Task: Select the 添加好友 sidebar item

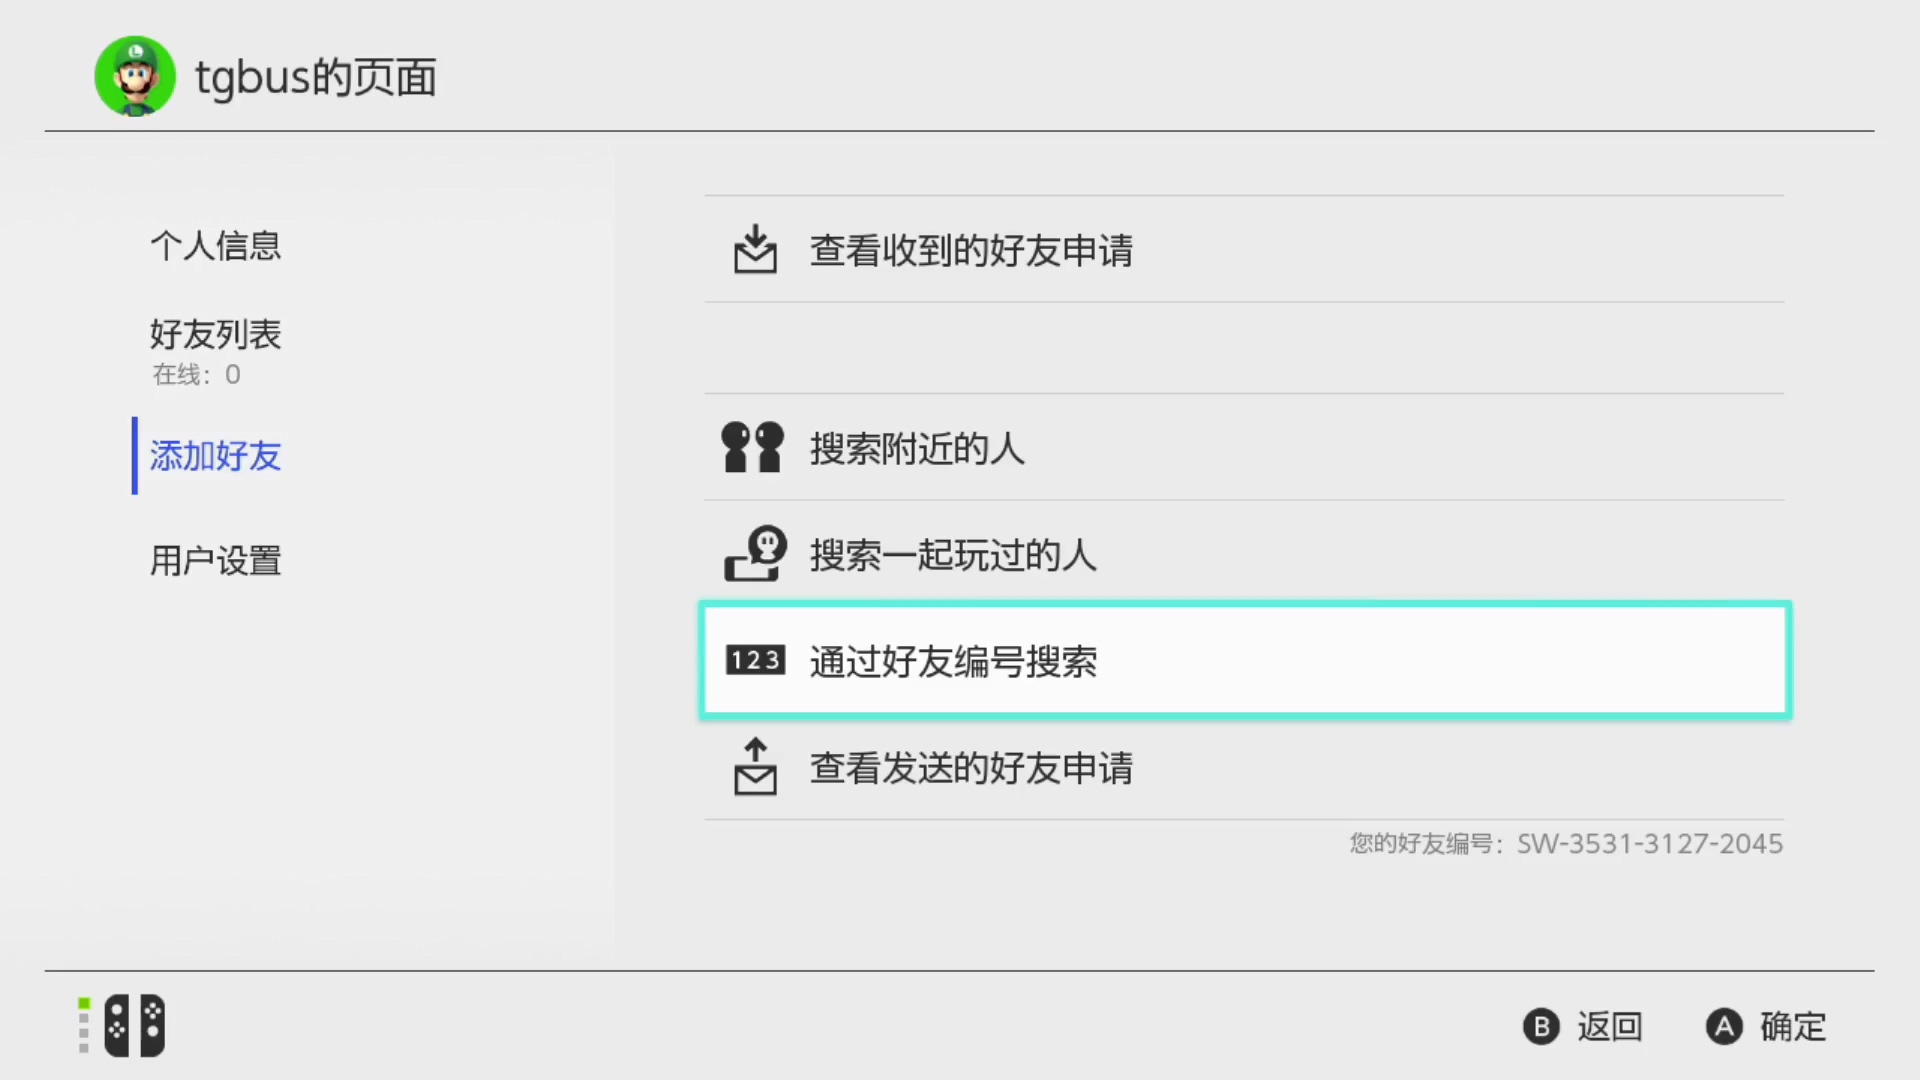Action: pos(216,456)
